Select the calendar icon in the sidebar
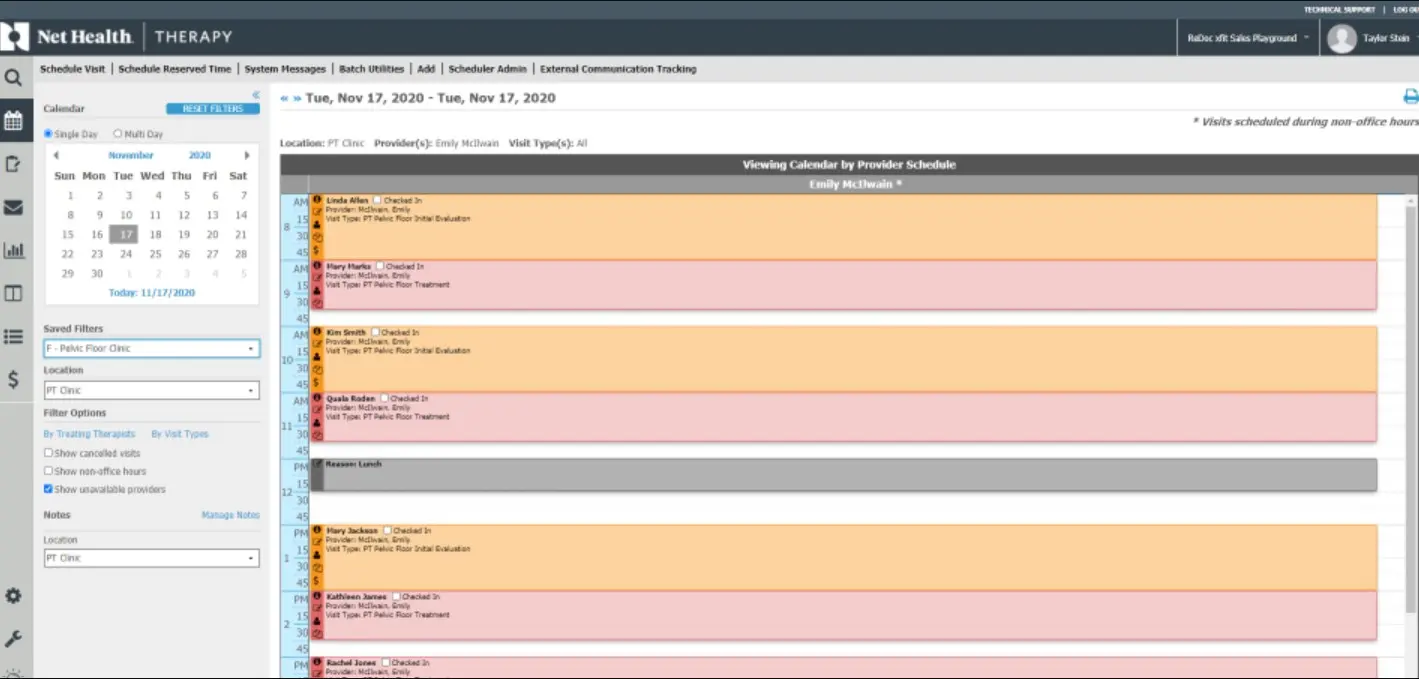The image size is (1419, 679). click(14, 119)
